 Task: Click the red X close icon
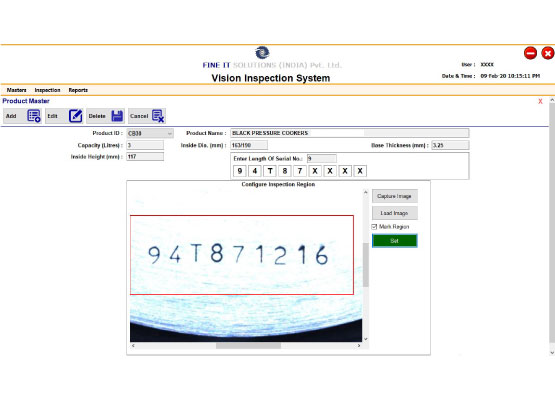click(548, 53)
